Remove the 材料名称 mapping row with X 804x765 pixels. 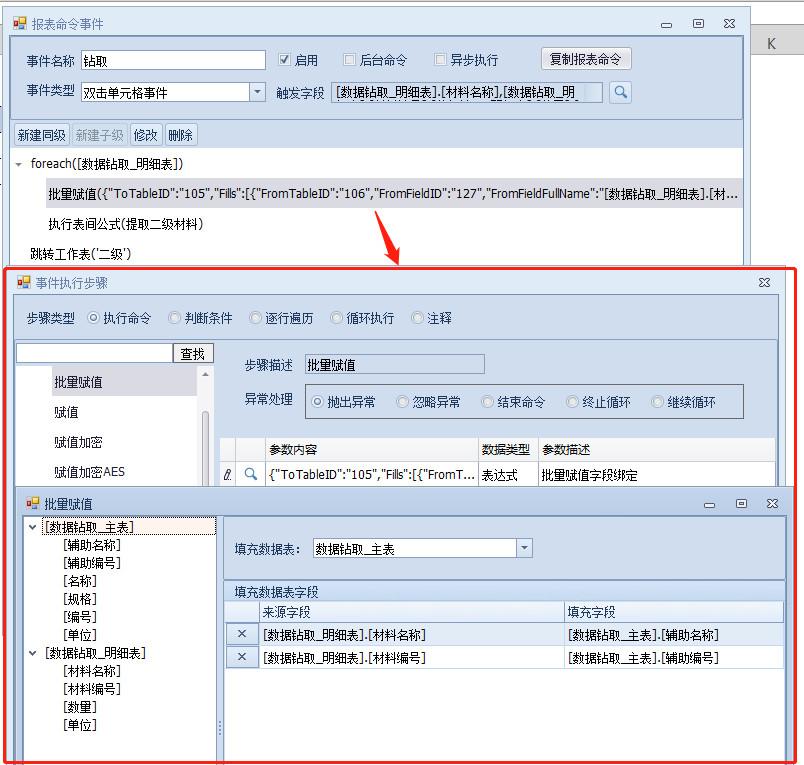(241, 634)
